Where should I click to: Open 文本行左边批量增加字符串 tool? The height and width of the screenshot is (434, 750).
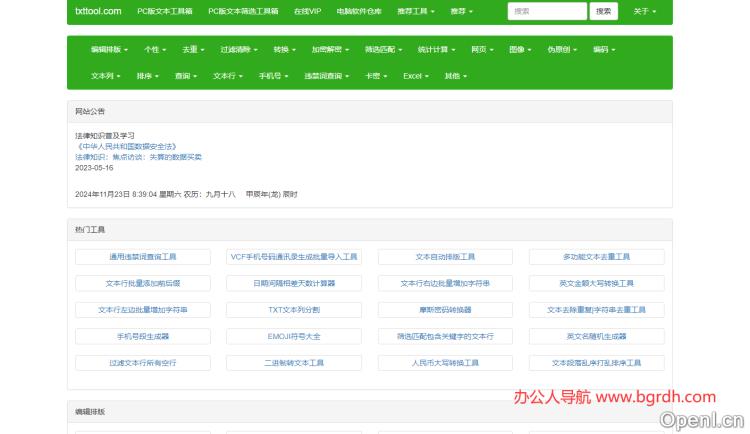(x=143, y=310)
